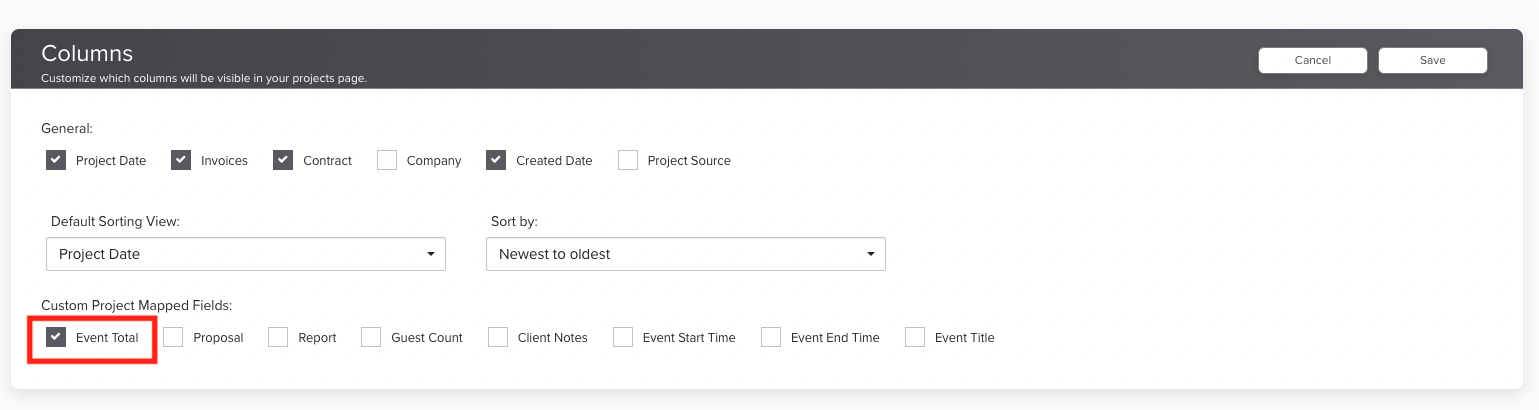Click the Project Date dropdown arrow
This screenshot has width=1539, height=410.
(x=430, y=254)
